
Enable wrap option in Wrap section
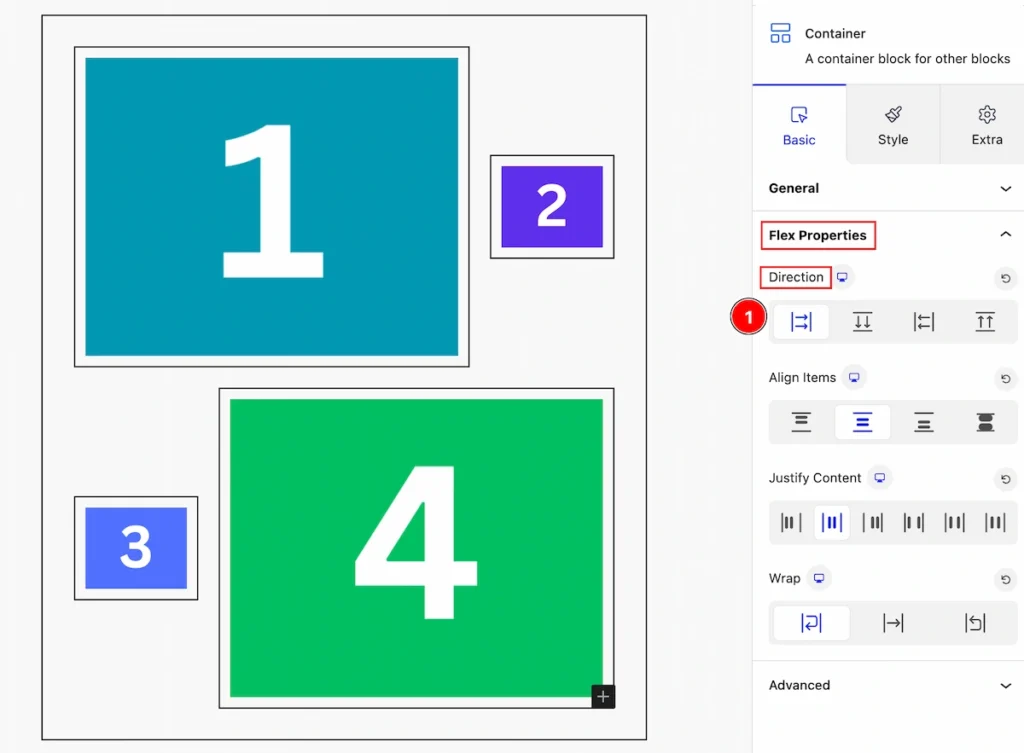click(x=811, y=623)
